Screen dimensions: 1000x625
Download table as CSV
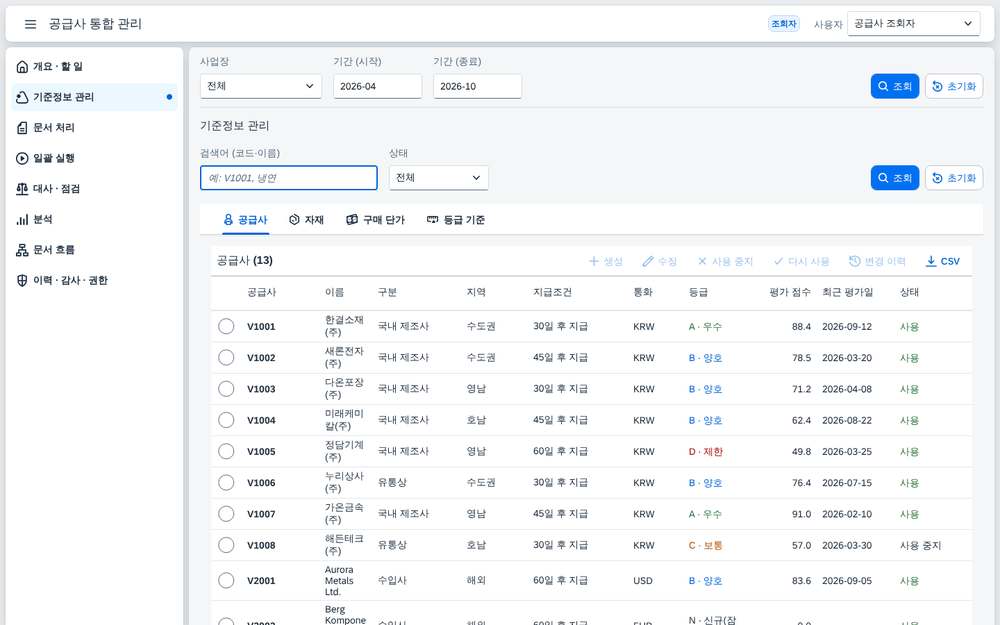point(943,261)
